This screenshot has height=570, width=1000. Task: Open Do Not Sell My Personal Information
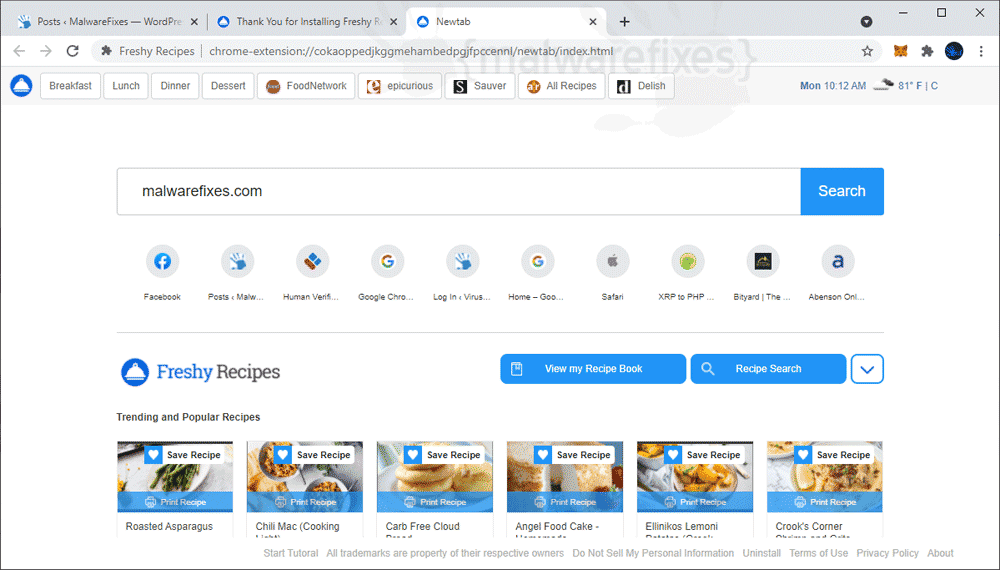(x=653, y=553)
